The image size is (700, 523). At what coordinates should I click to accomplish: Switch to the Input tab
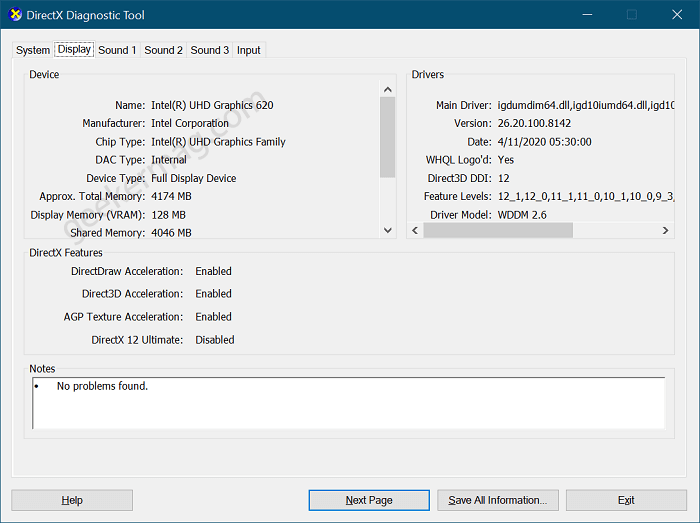249,50
